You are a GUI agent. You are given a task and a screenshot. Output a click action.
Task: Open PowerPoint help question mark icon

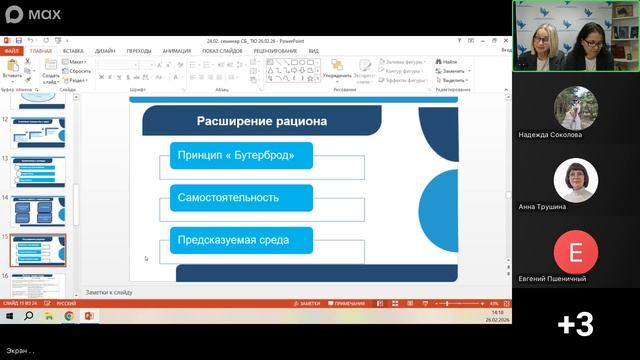point(459,41)
